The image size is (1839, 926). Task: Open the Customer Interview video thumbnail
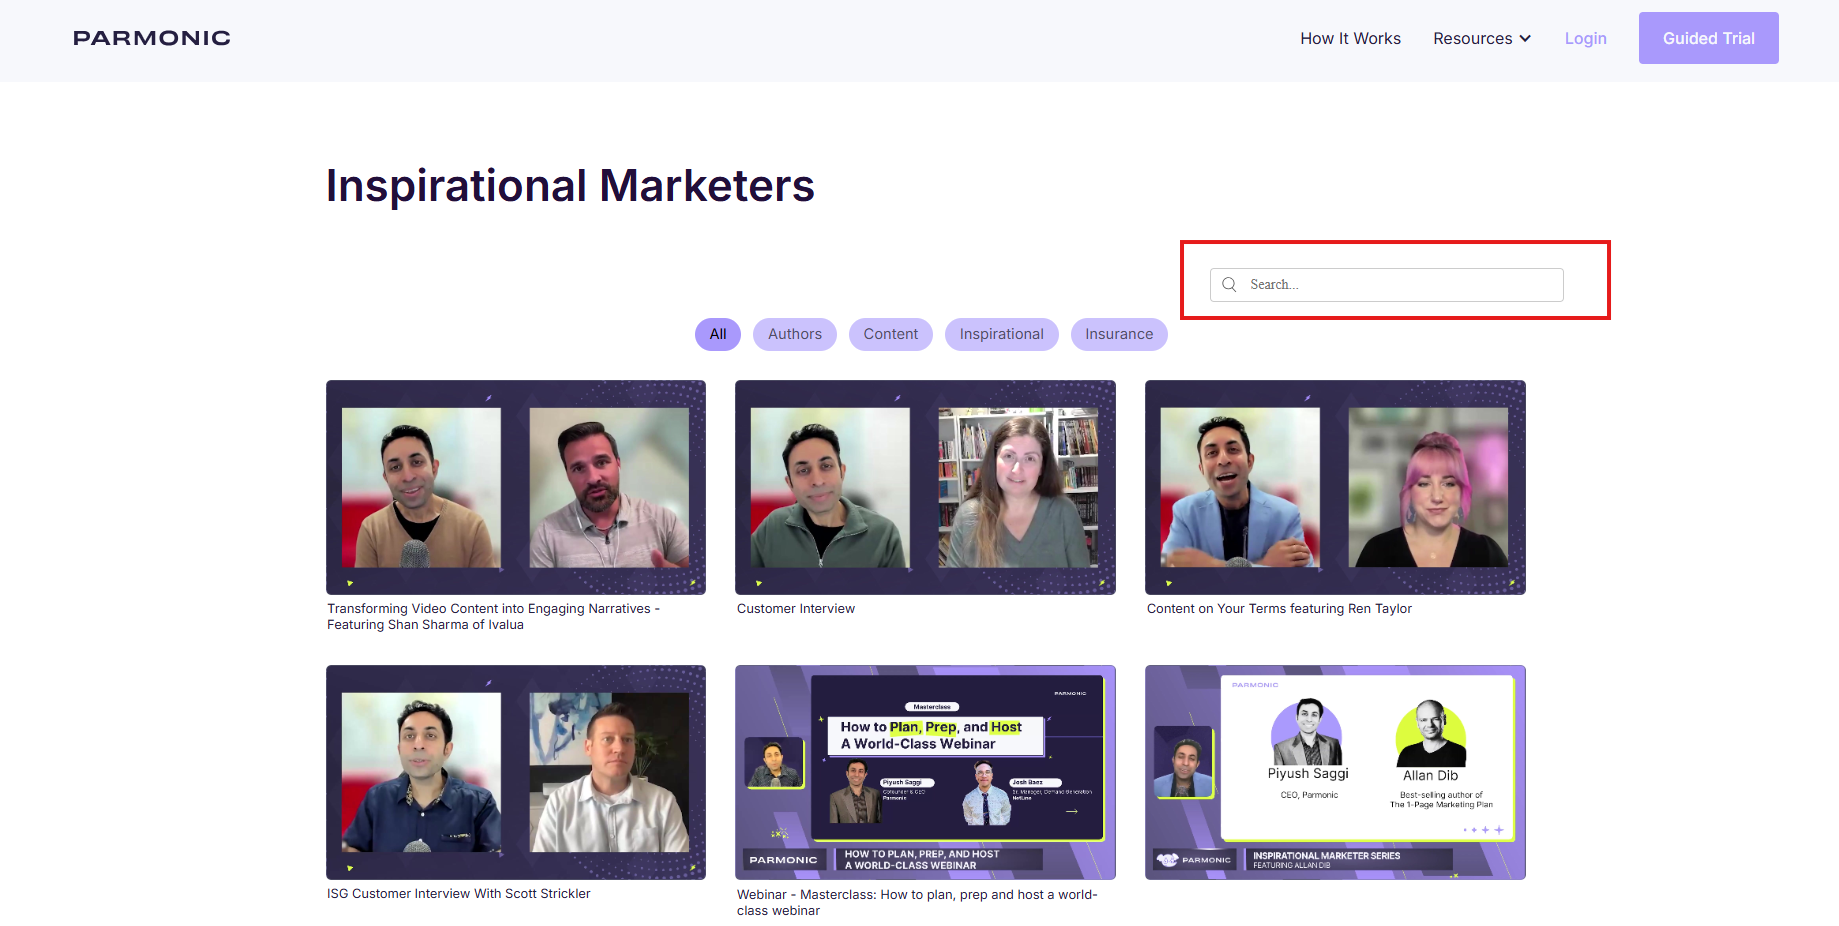(x=925, y=487)
